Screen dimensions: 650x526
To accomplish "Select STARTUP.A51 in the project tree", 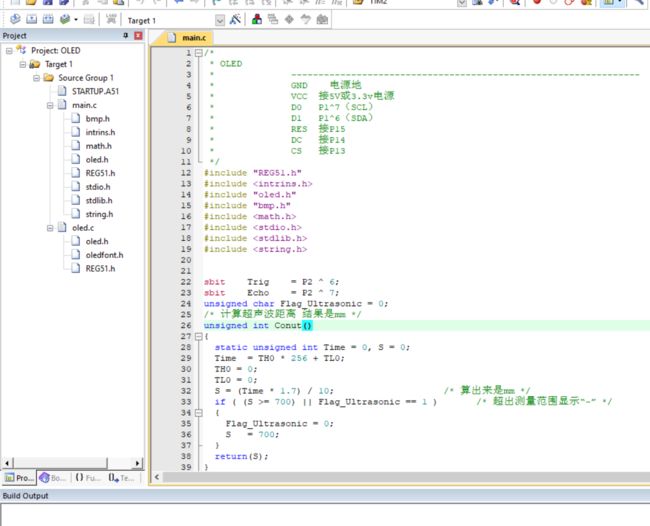I will [x=95, y=91].
